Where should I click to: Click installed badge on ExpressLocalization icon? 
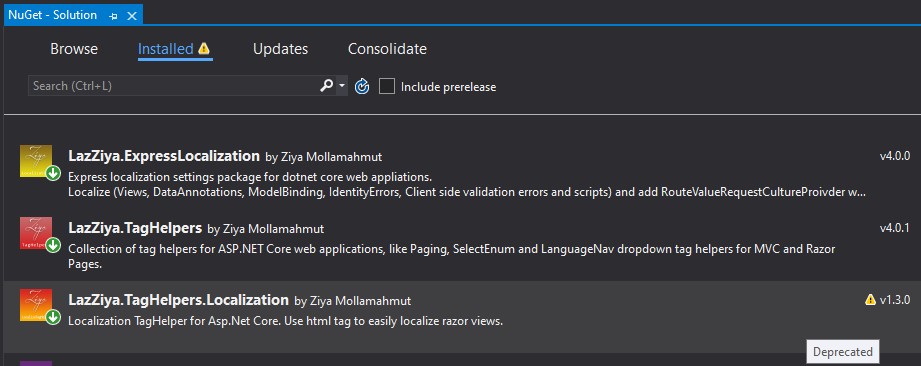(x=53, y=173)
